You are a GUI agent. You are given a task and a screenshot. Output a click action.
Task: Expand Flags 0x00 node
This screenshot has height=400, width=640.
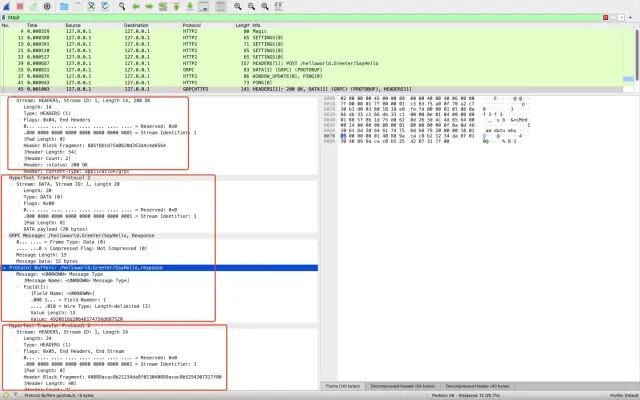coord(19,203)
